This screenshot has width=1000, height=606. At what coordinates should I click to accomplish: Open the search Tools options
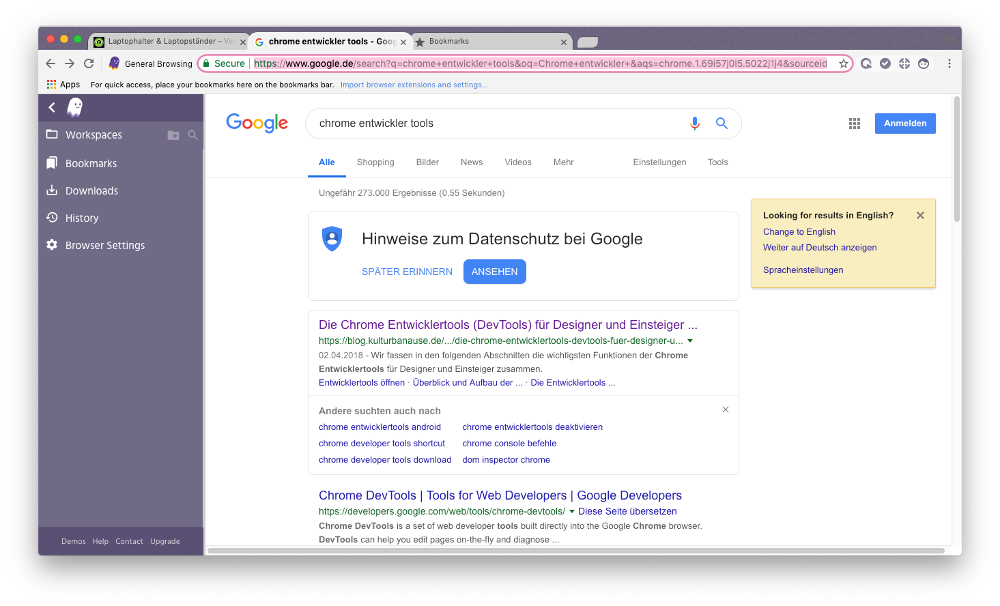coord(717,162)
